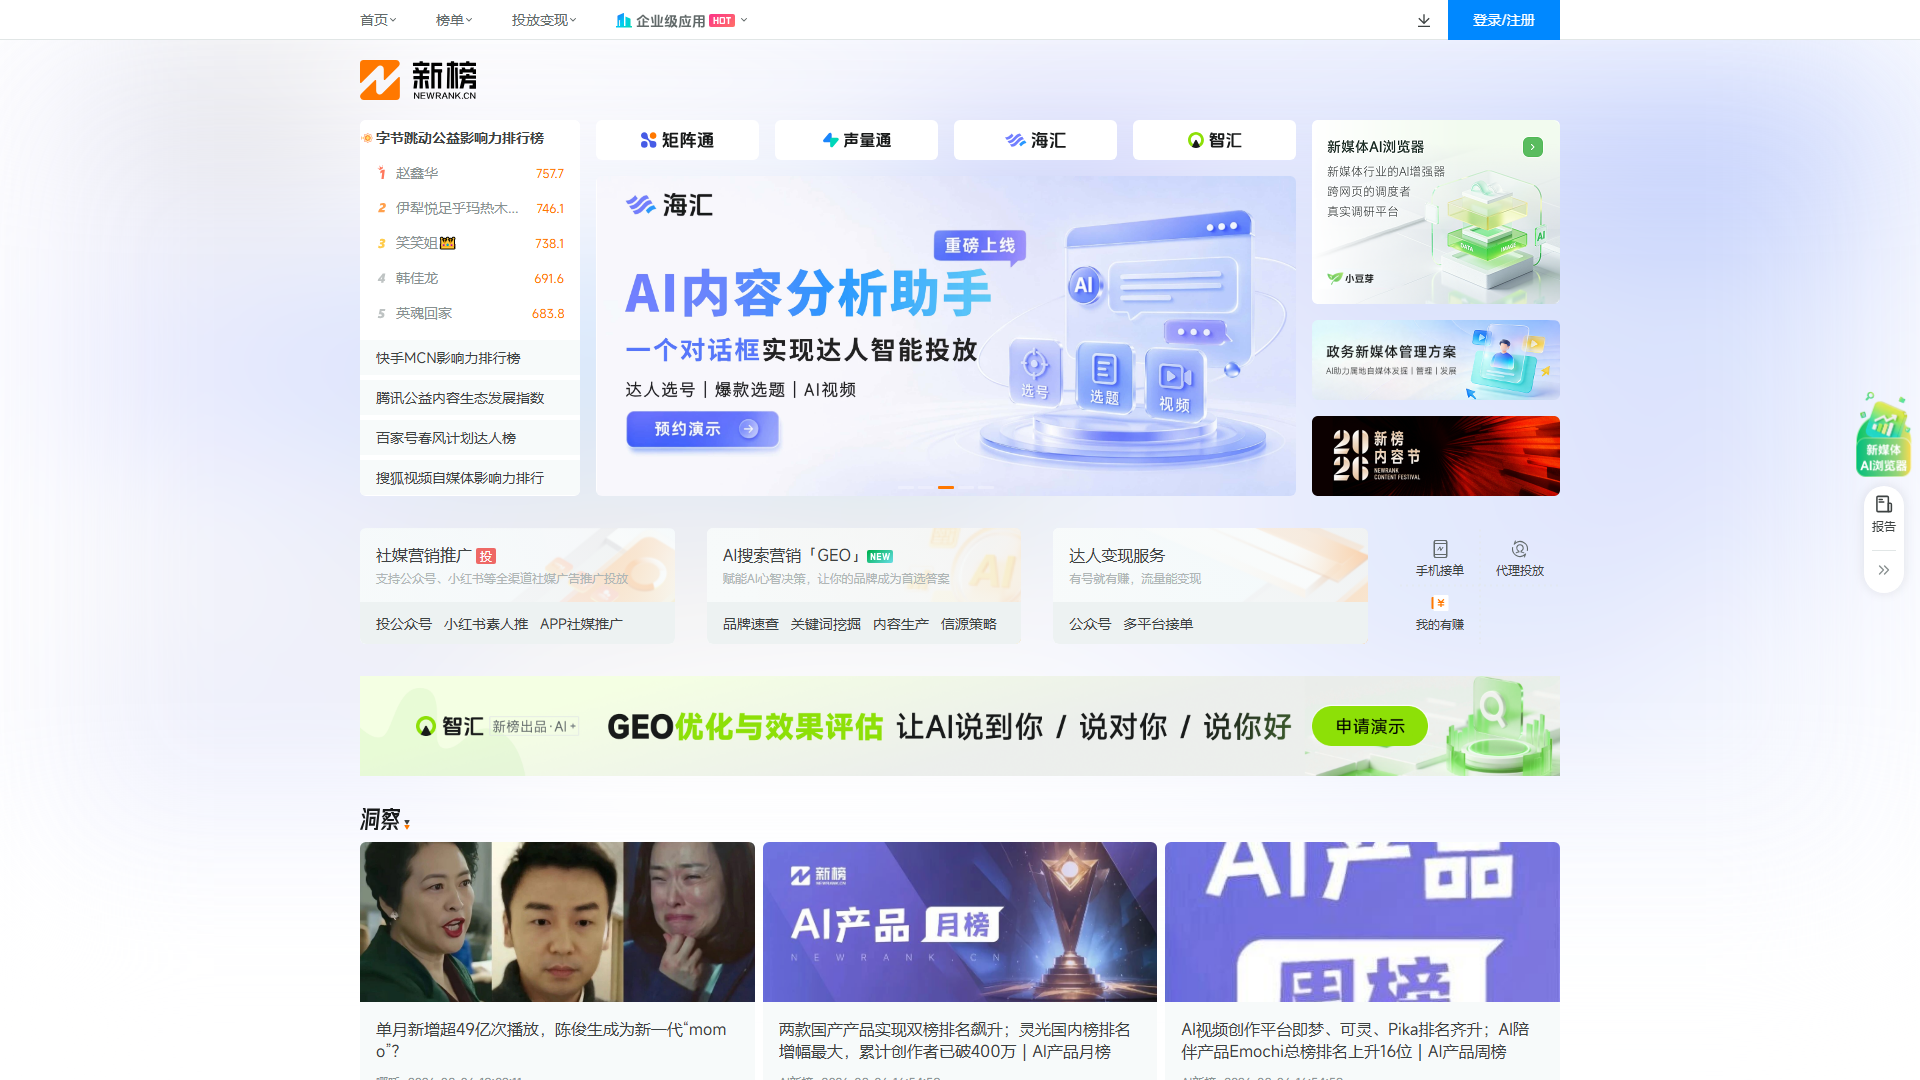
Task: Open the 新榜 logo homepage link
Action: coord(418,80)
